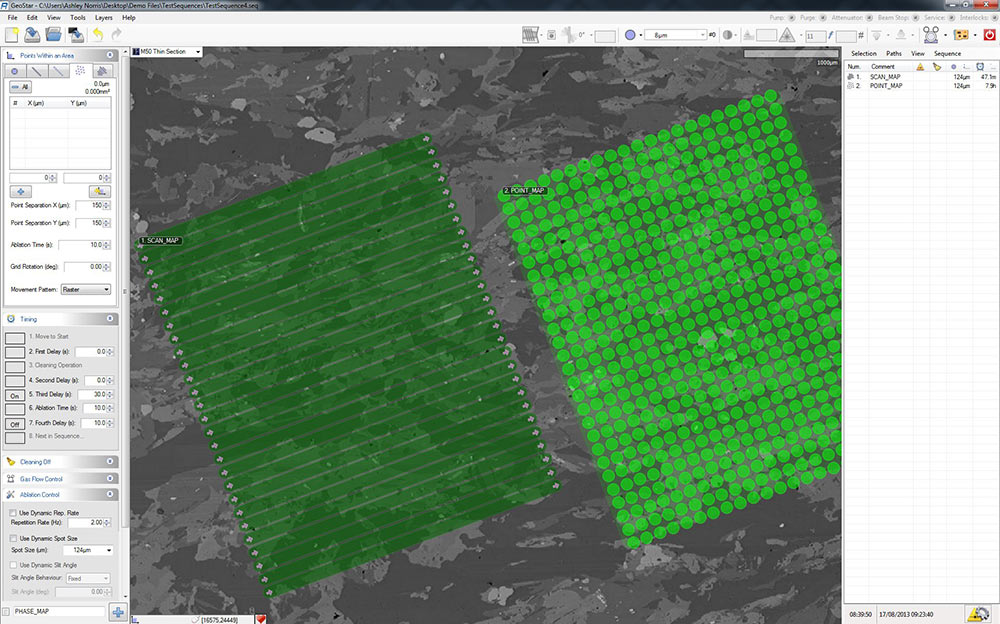Enable Use Dynamic Rep. Rate checkbox
The width and height of the screenshot is (1000, 624).
[x=12, y=513]
